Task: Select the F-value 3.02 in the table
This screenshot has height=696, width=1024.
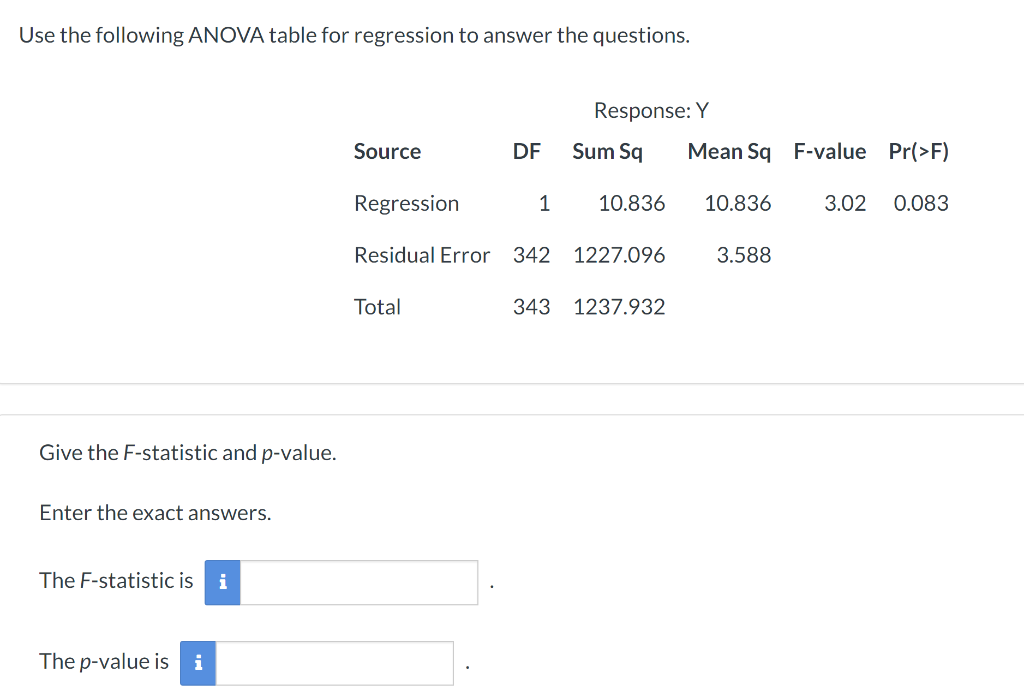Action: (845, 203)
